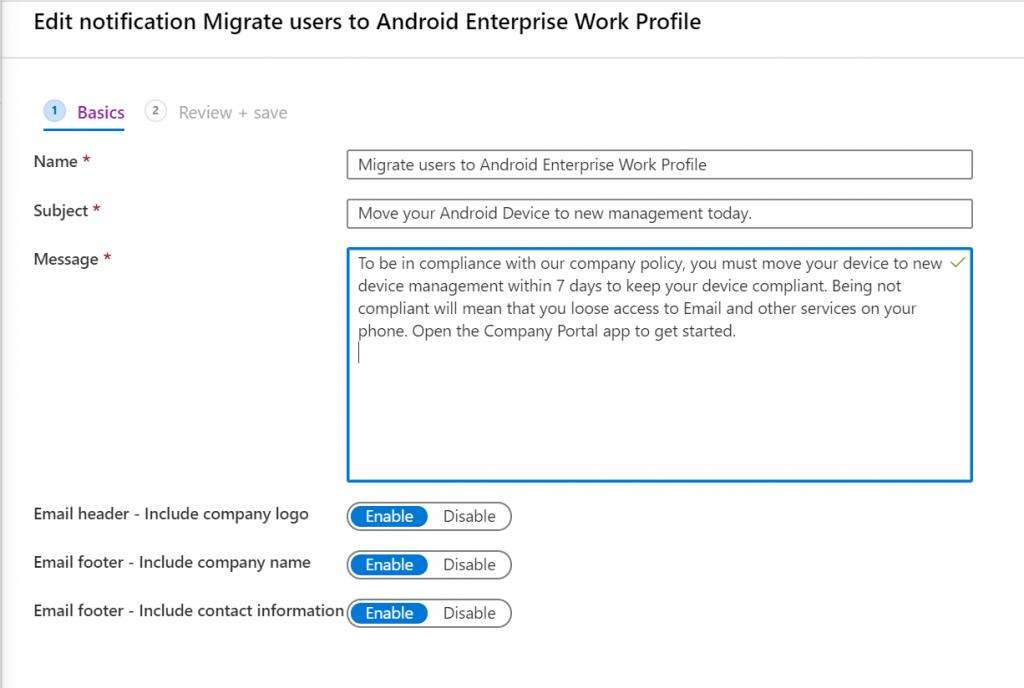Click inside the Name input field
This screenshot has width=1024, height=688.
pyautogui.click(x=658, y=164)
